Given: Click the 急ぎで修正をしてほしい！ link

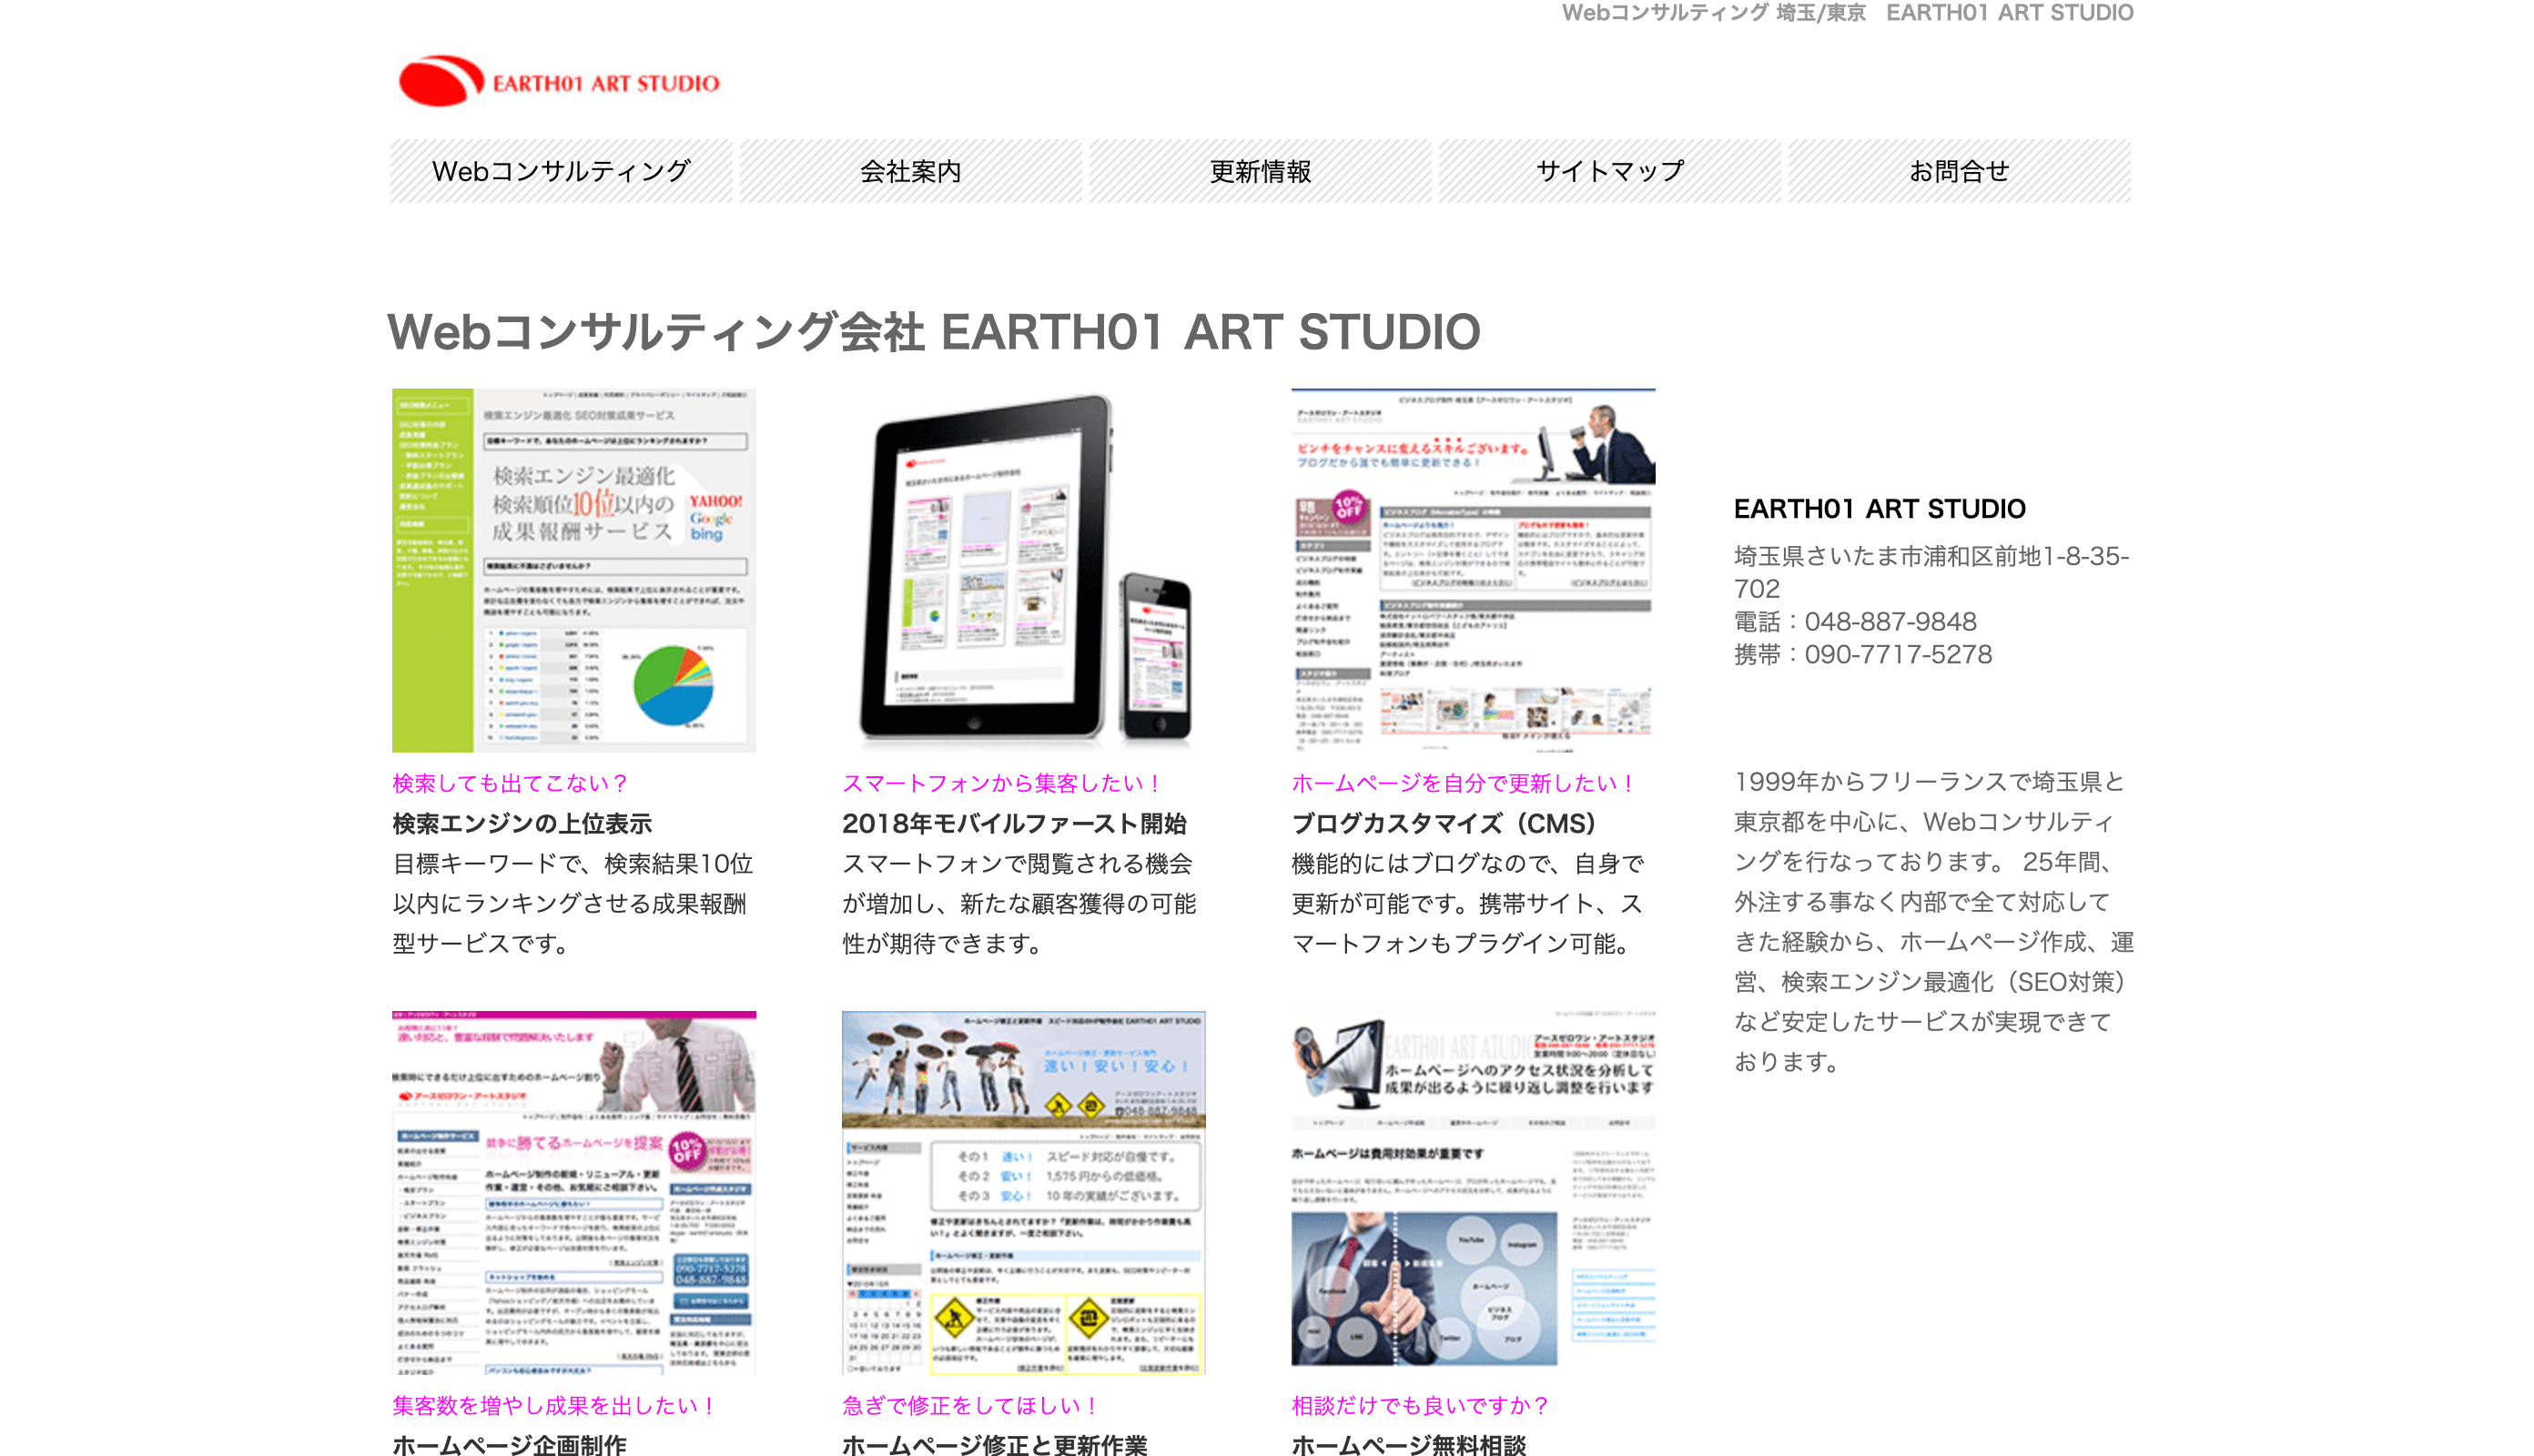Looking at the screenshot, I should pyautogui.click(x=971, y=1405).
